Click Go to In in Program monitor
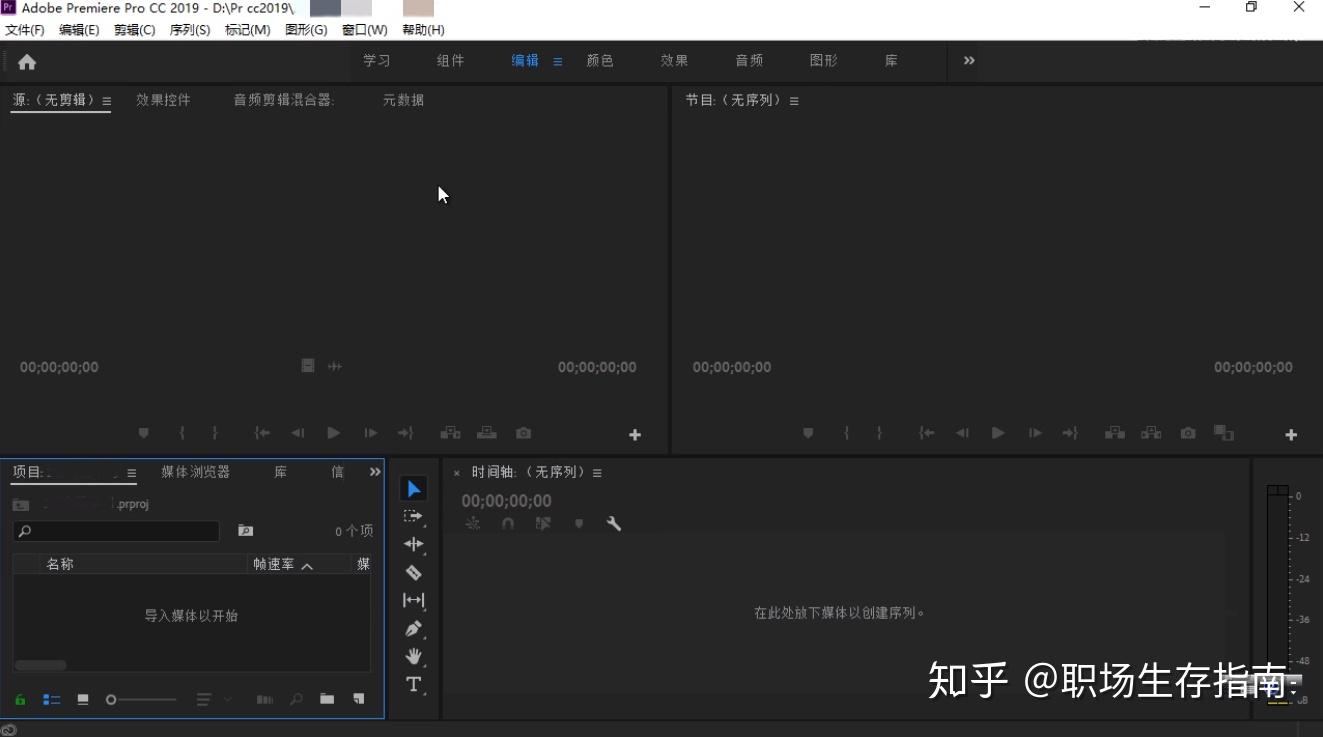Viewport: 1323px width, 737px height. click(x=927, y=433)
